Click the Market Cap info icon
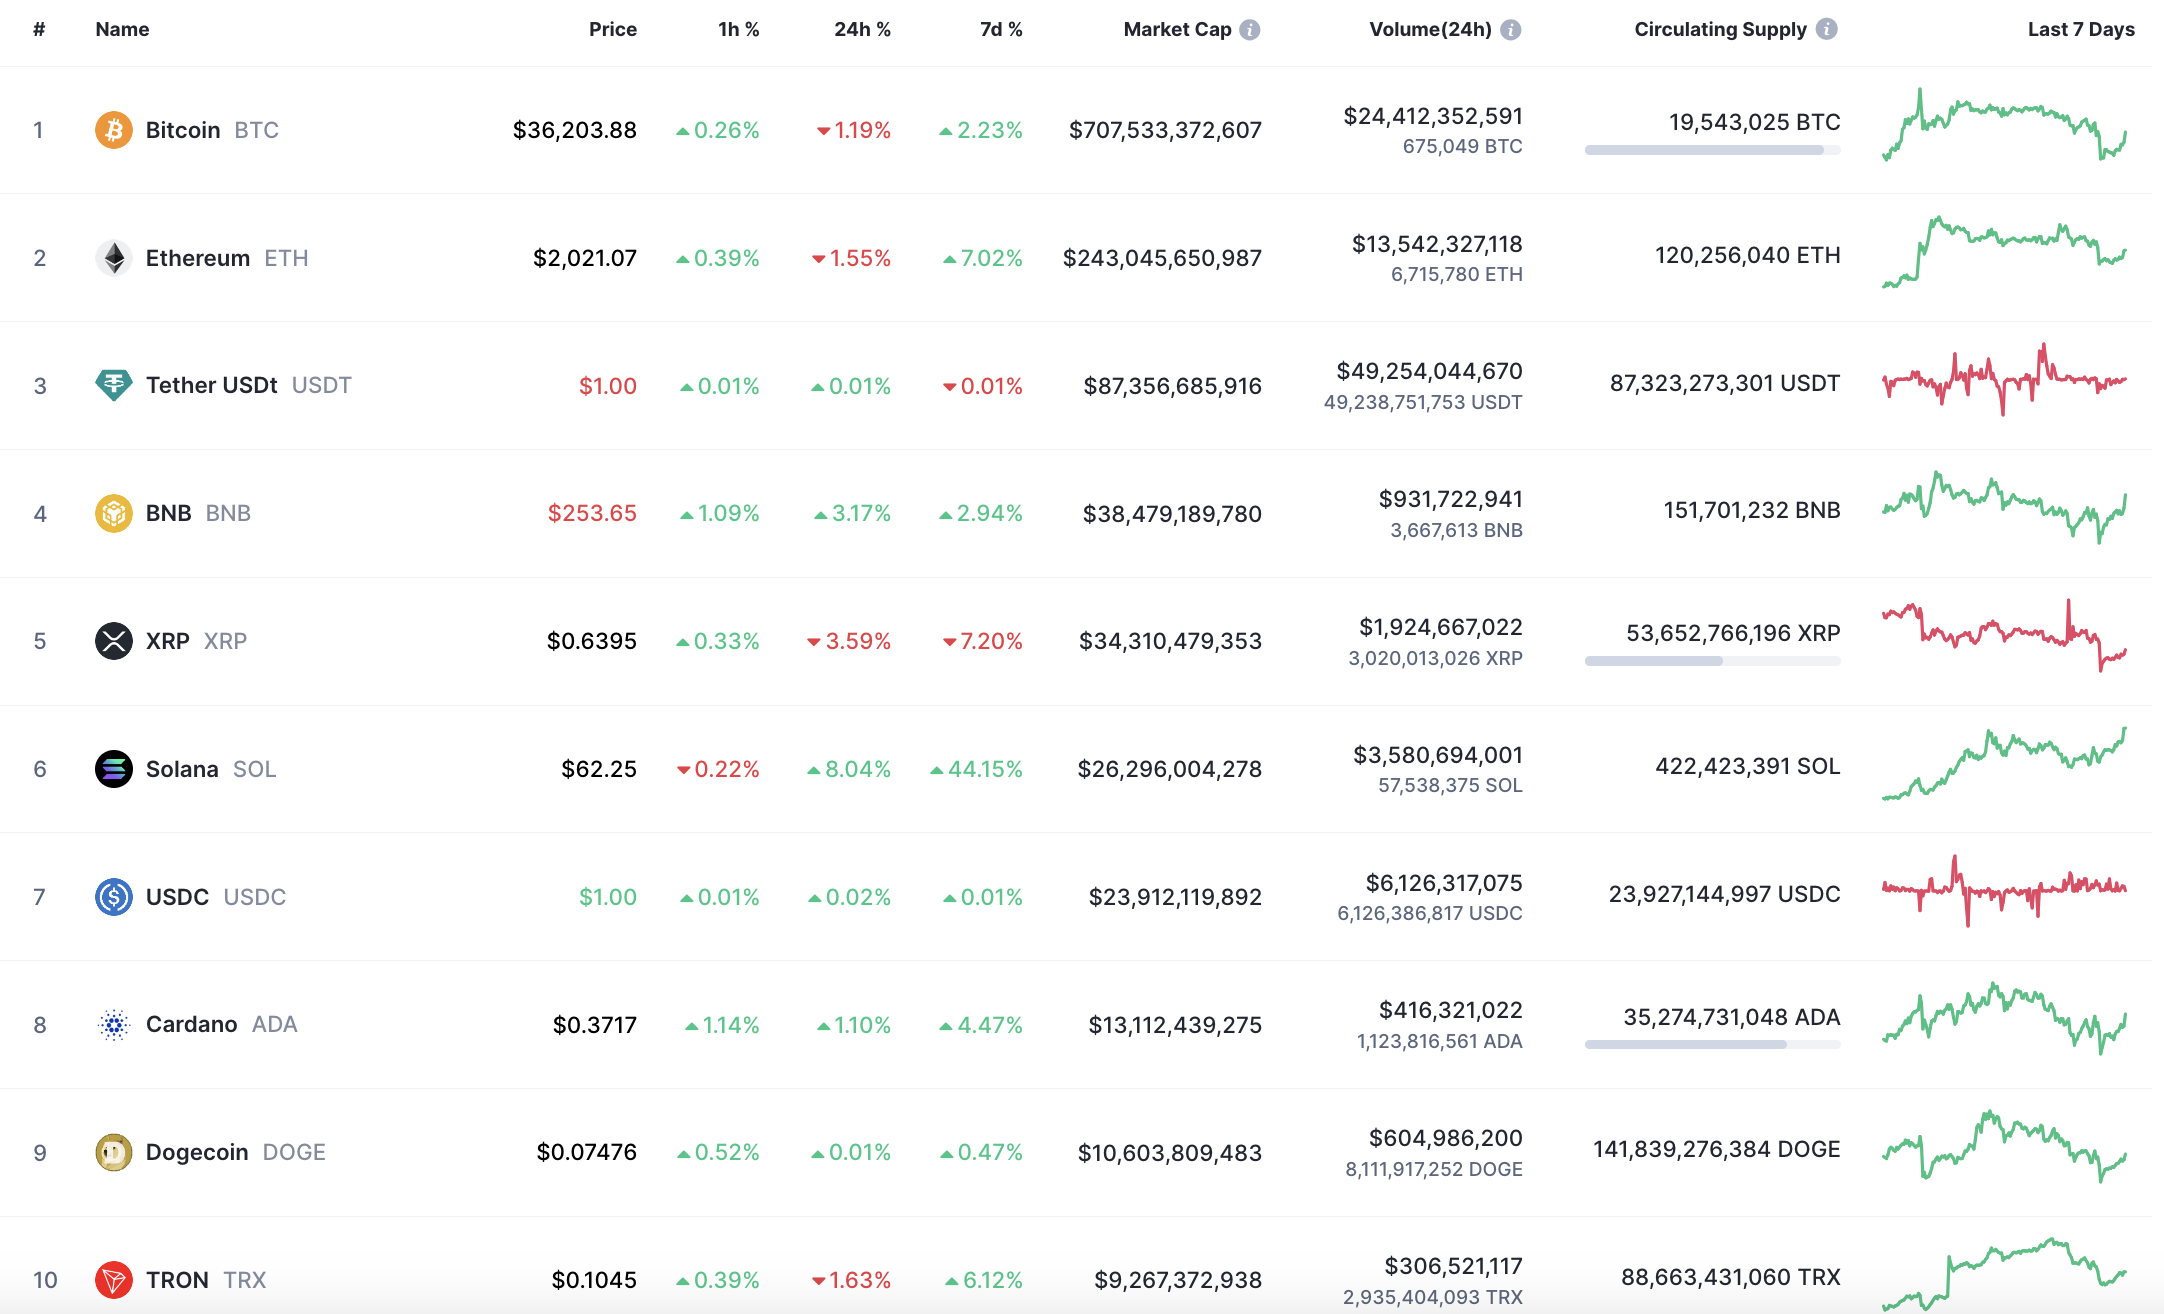Viewport: 2164px width, 1314px height. click(1250, 30)
